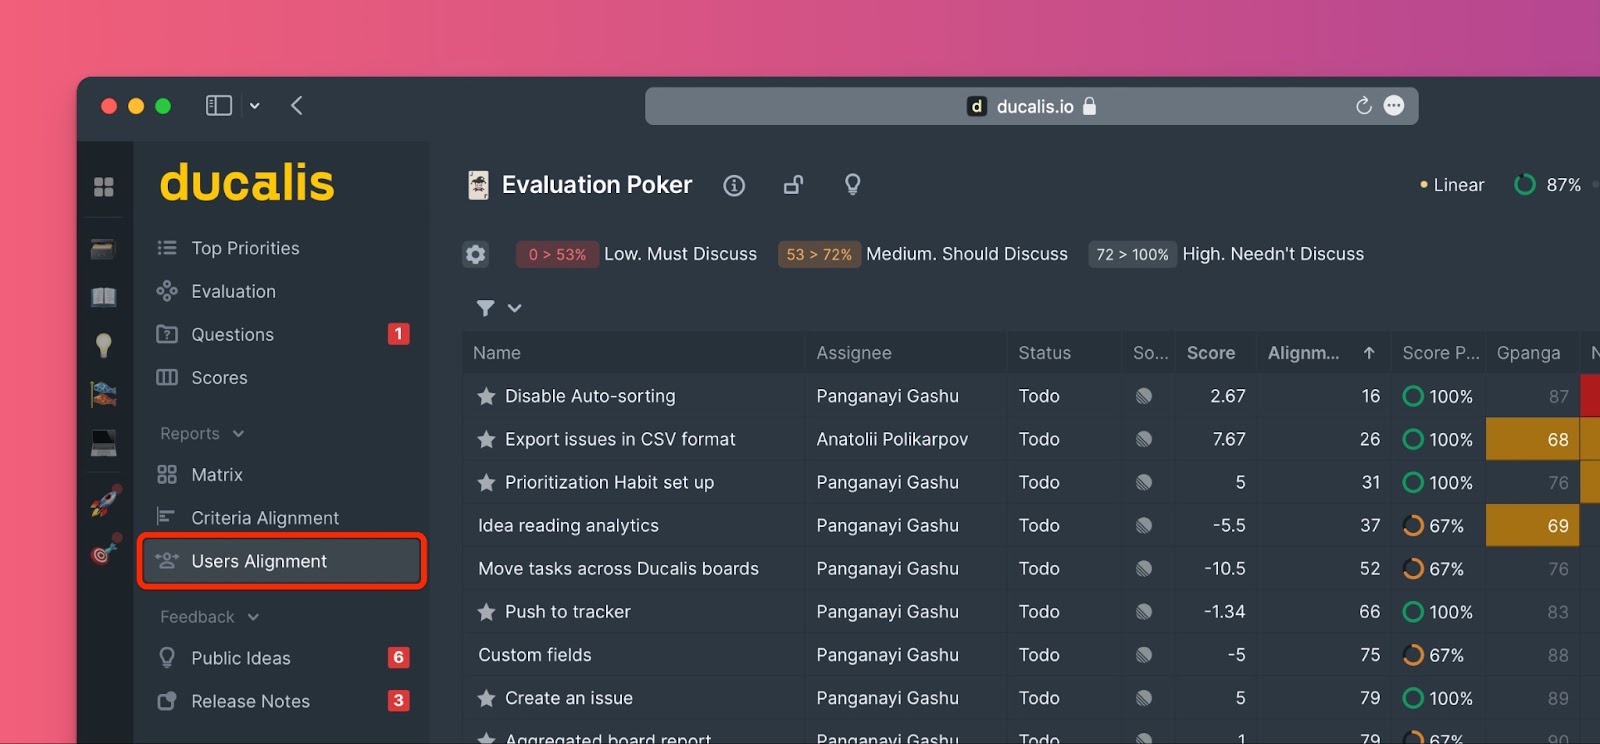1600x744 pixels.
Task: Toggle star on Export issues in CSV format
Action: [x=486, y=439]
